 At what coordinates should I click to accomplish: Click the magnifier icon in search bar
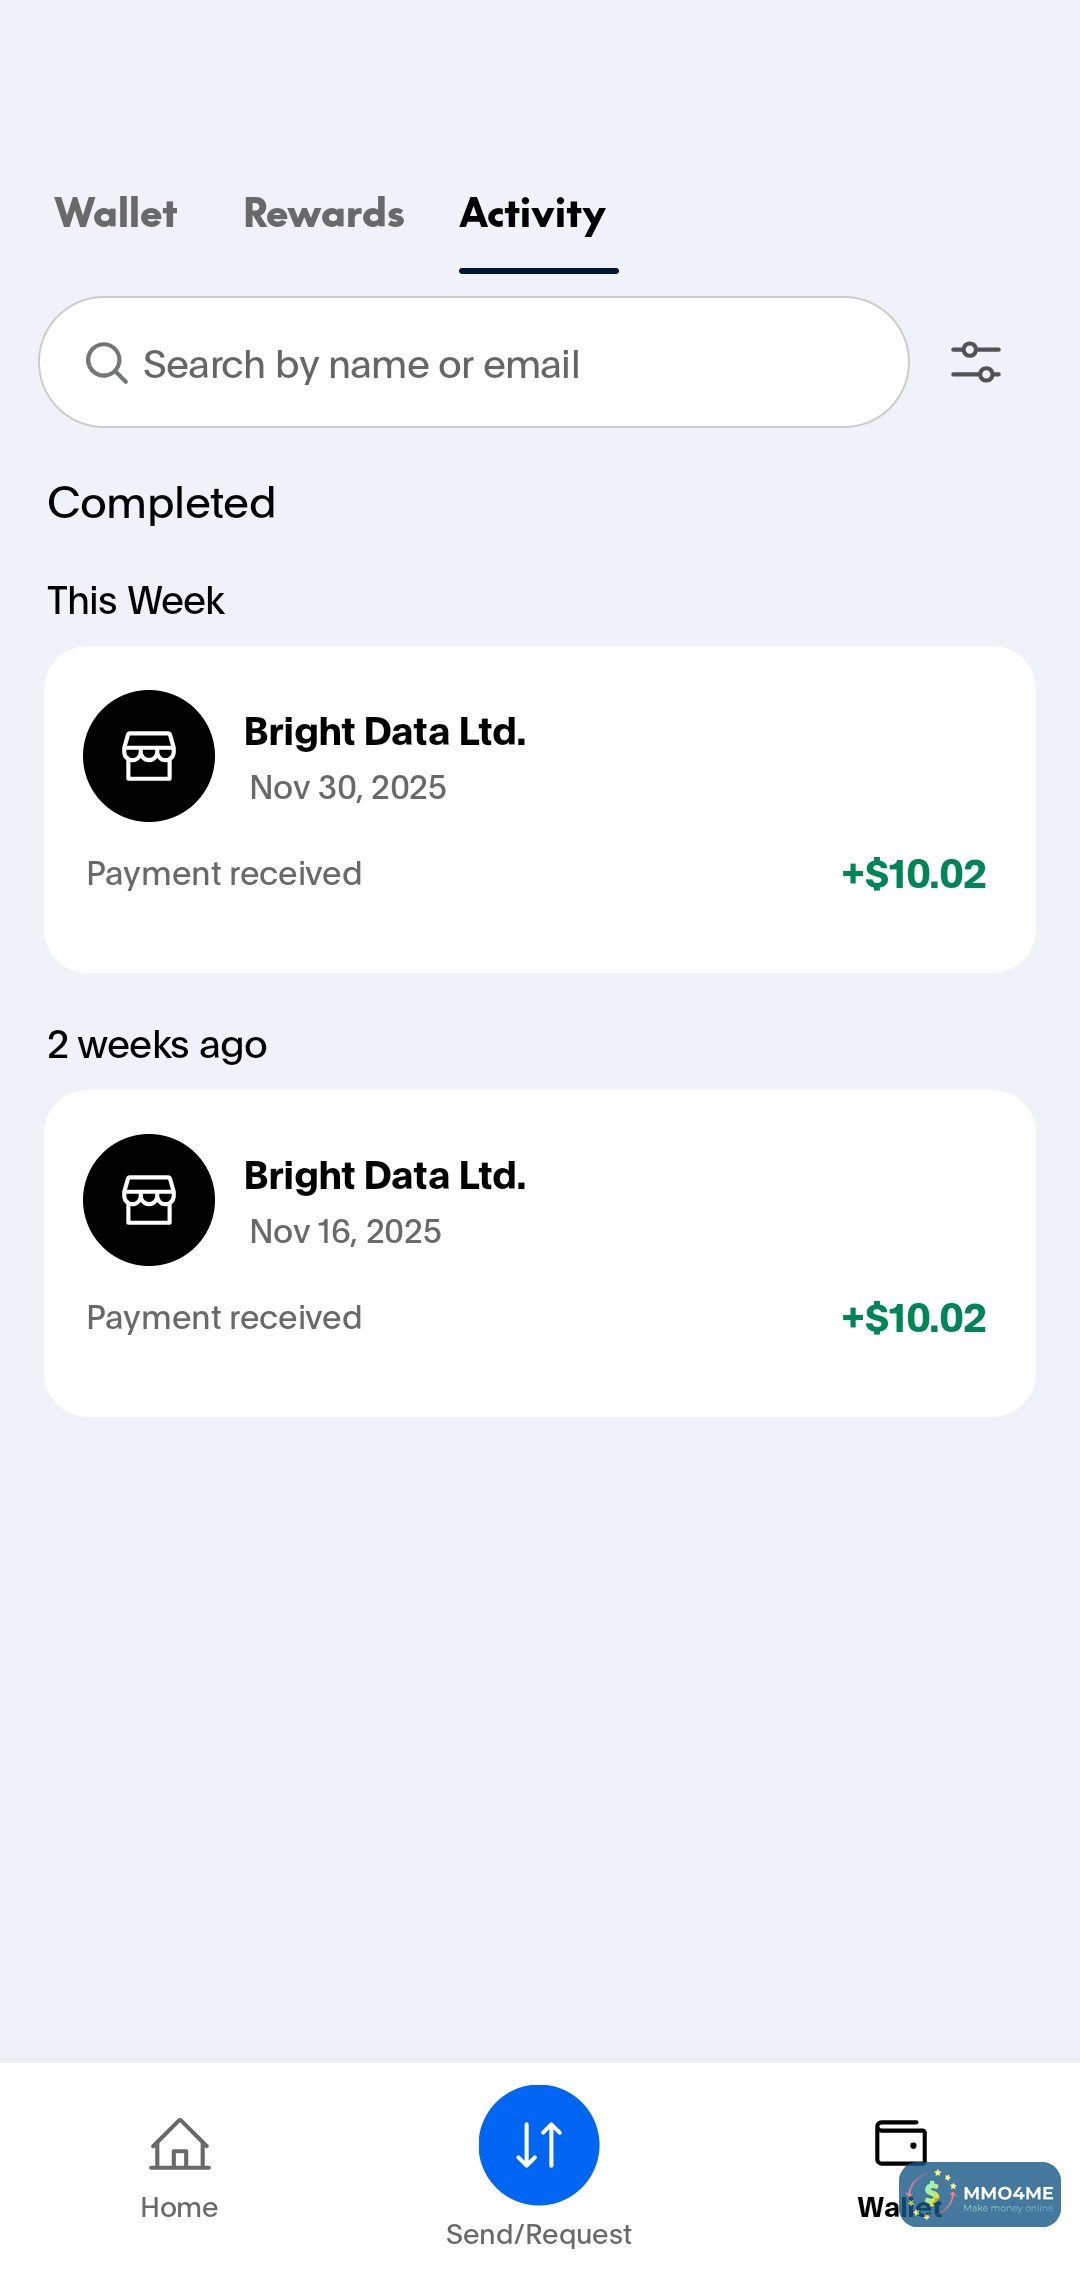[106, 363]
